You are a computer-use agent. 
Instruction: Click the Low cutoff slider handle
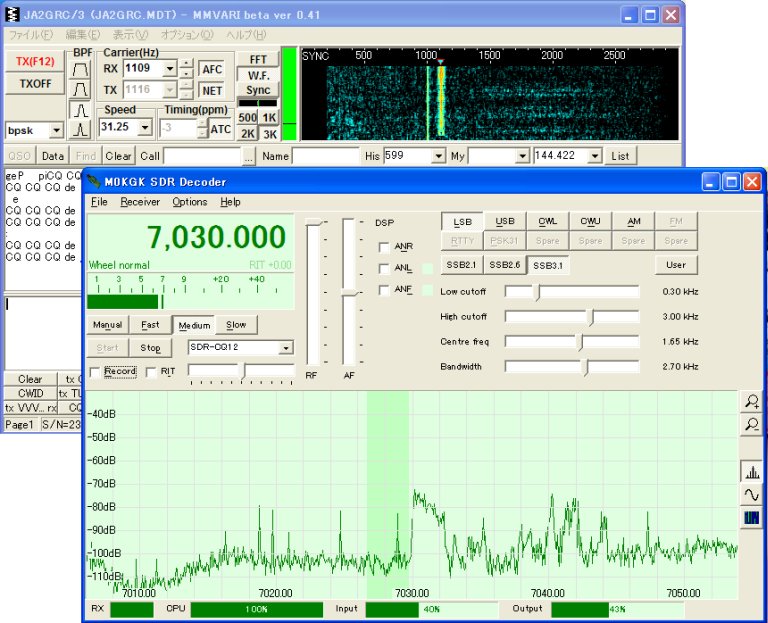click(x=537, y=292)
